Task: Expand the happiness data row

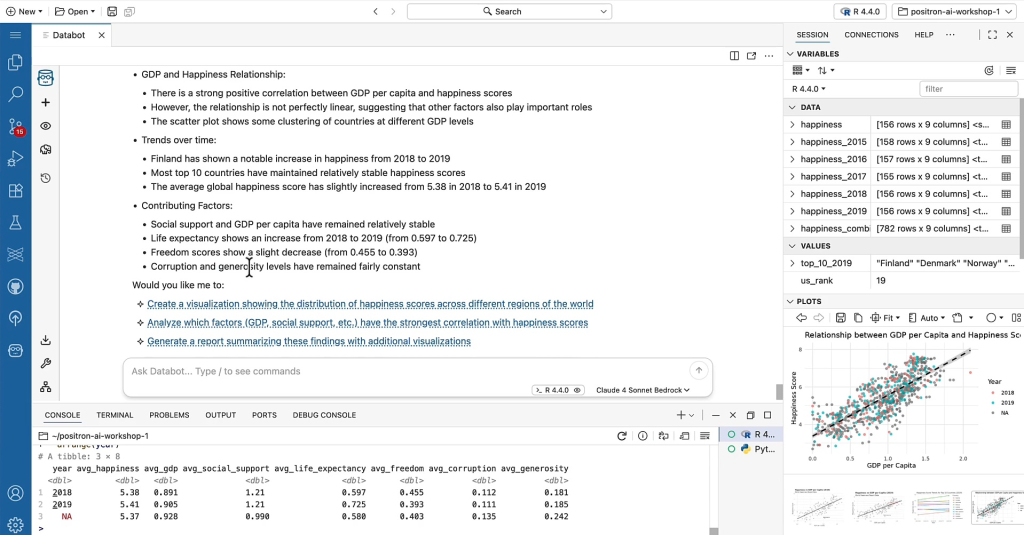Action: click(792, 124)
